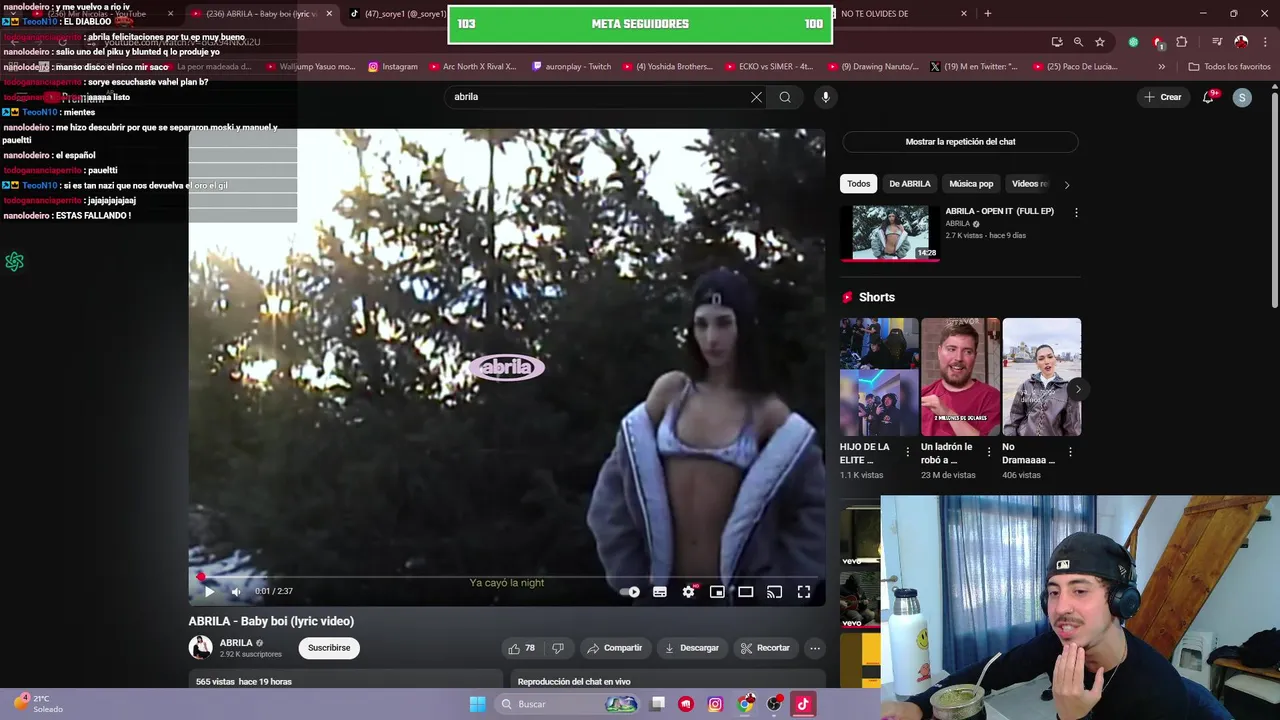Open the Crear button

1163,97
